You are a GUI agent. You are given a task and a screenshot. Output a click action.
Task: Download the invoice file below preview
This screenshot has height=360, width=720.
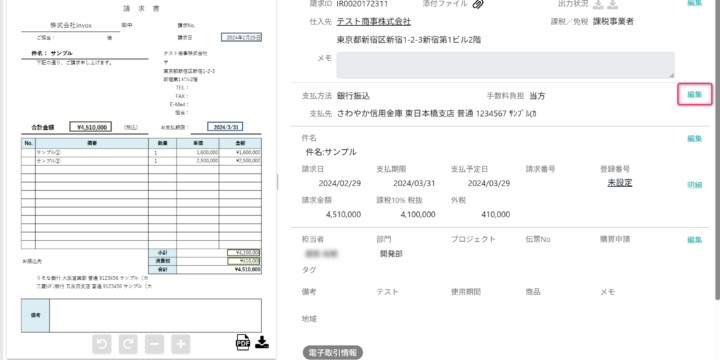[x=262, y=342]
